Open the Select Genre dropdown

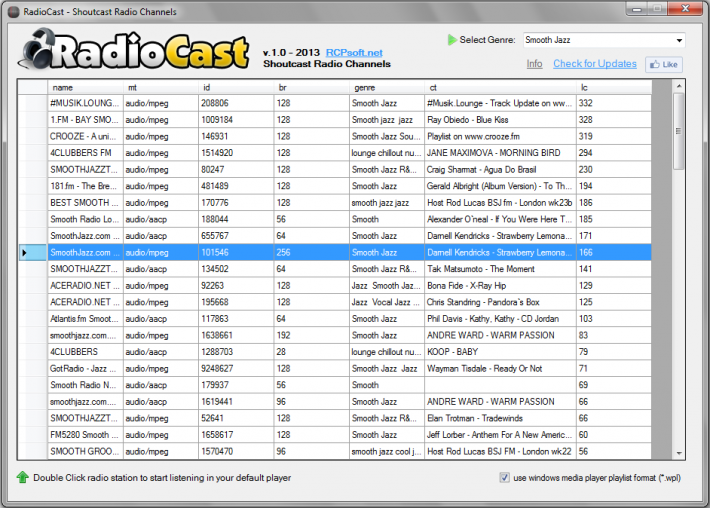coord(604,40)
